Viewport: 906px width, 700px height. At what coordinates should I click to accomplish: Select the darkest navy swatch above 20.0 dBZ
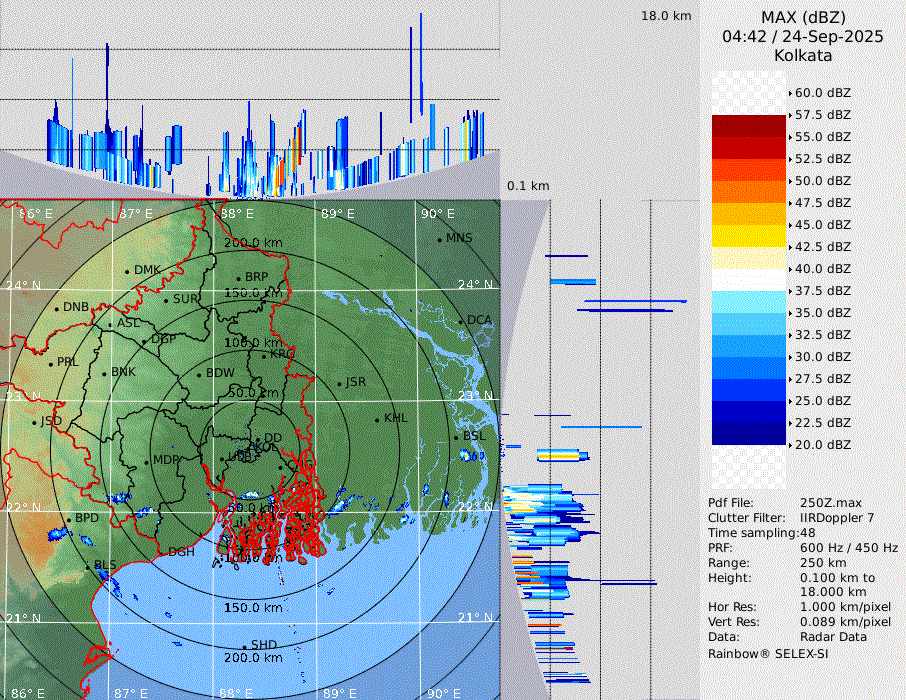[749, 433]
